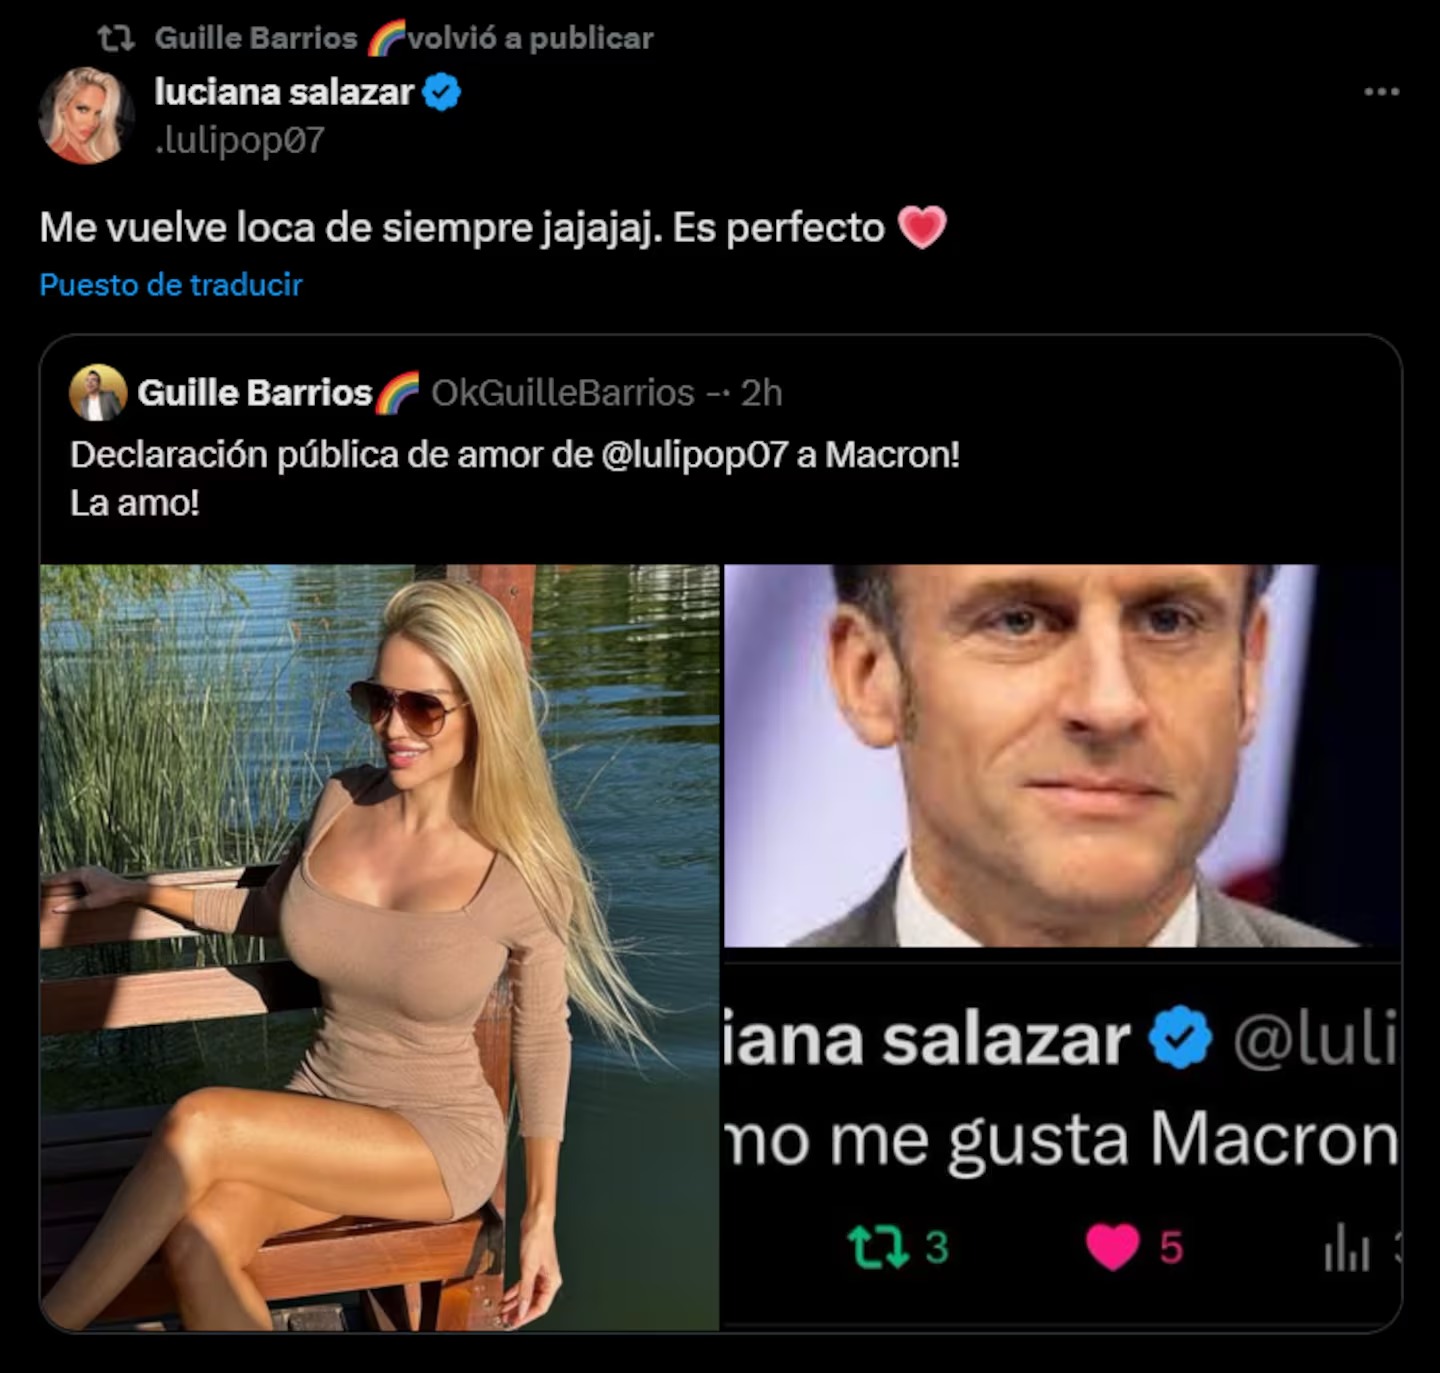
Task: Click the repost arrows icon above the tweet
Action: [x=116, y=38]
